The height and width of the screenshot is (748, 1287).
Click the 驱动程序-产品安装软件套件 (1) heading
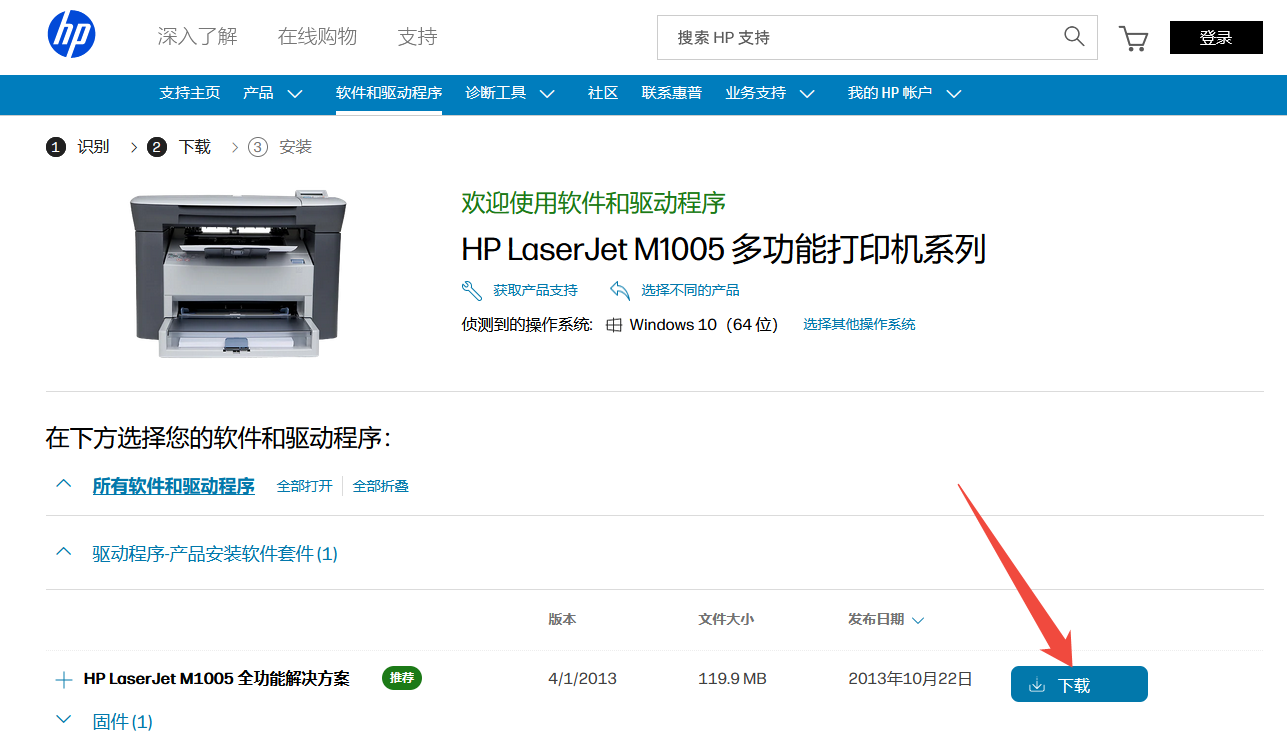click(x=215, y=553)
